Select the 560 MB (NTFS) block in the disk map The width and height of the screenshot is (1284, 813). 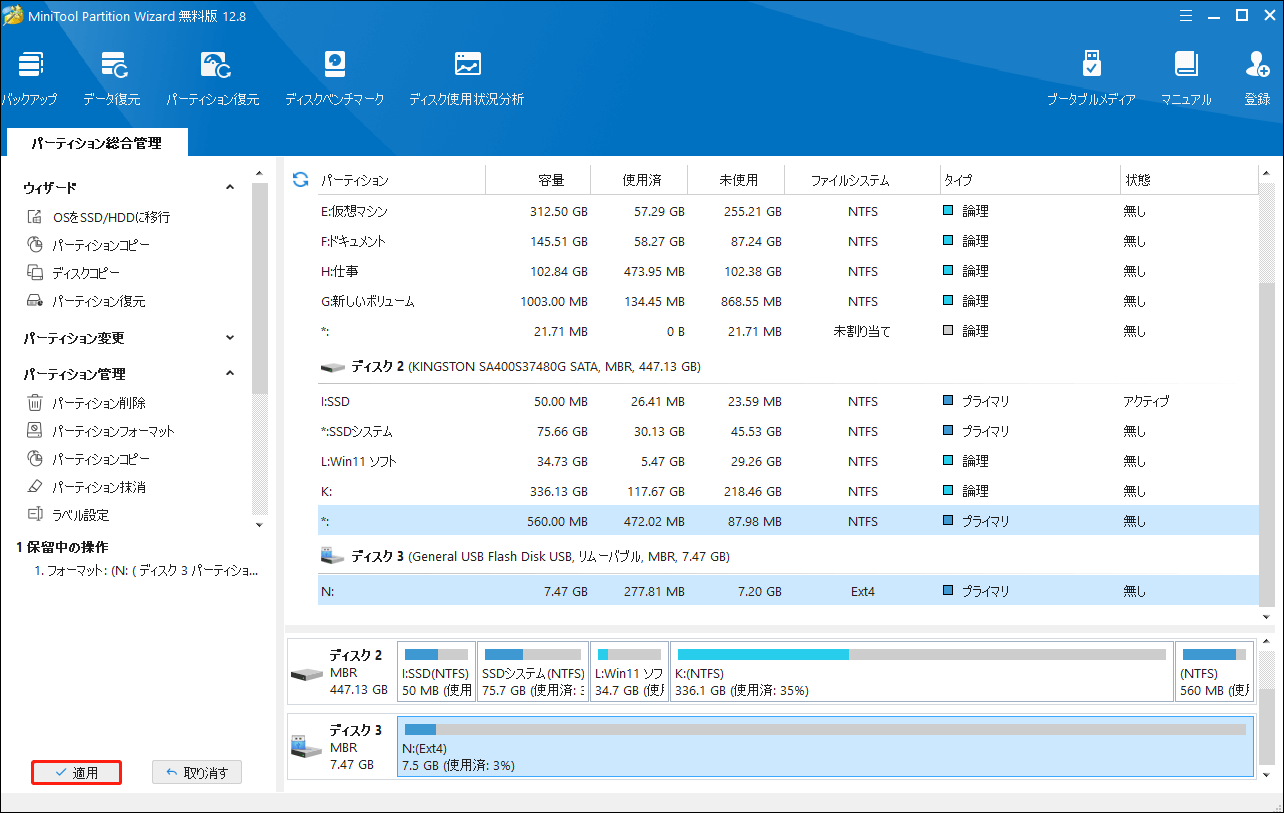[1214, 673]
